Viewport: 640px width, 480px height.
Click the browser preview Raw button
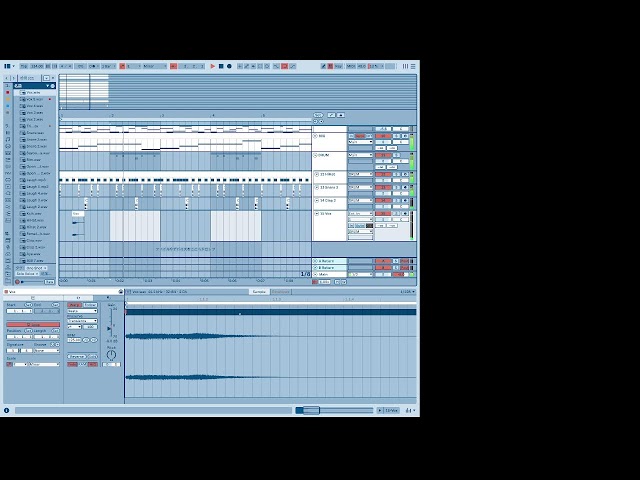coord(49,282)
